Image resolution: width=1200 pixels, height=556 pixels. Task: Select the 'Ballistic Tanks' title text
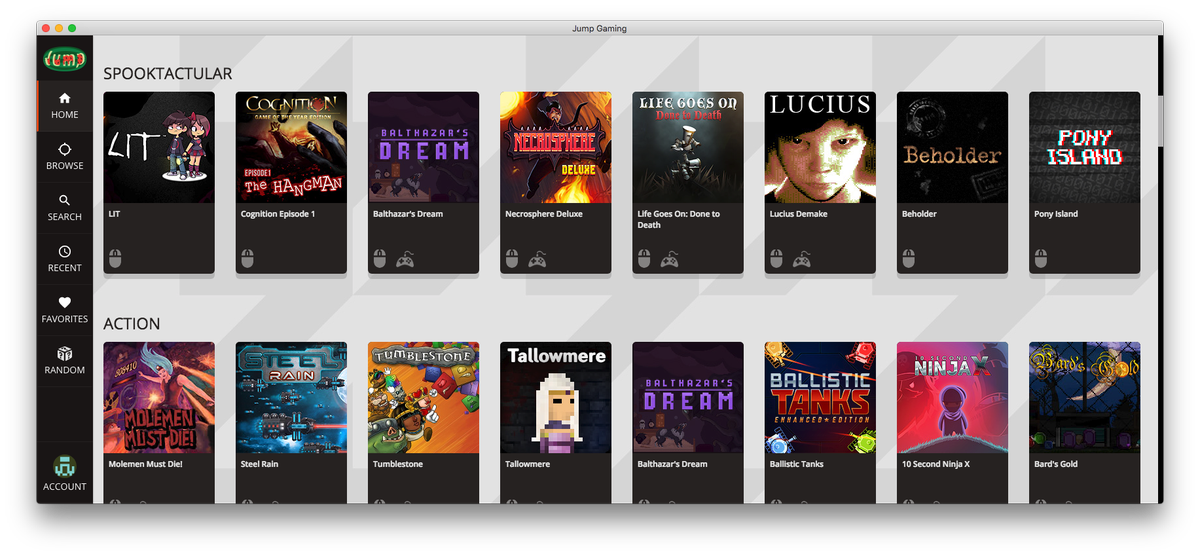click(799, 464)
